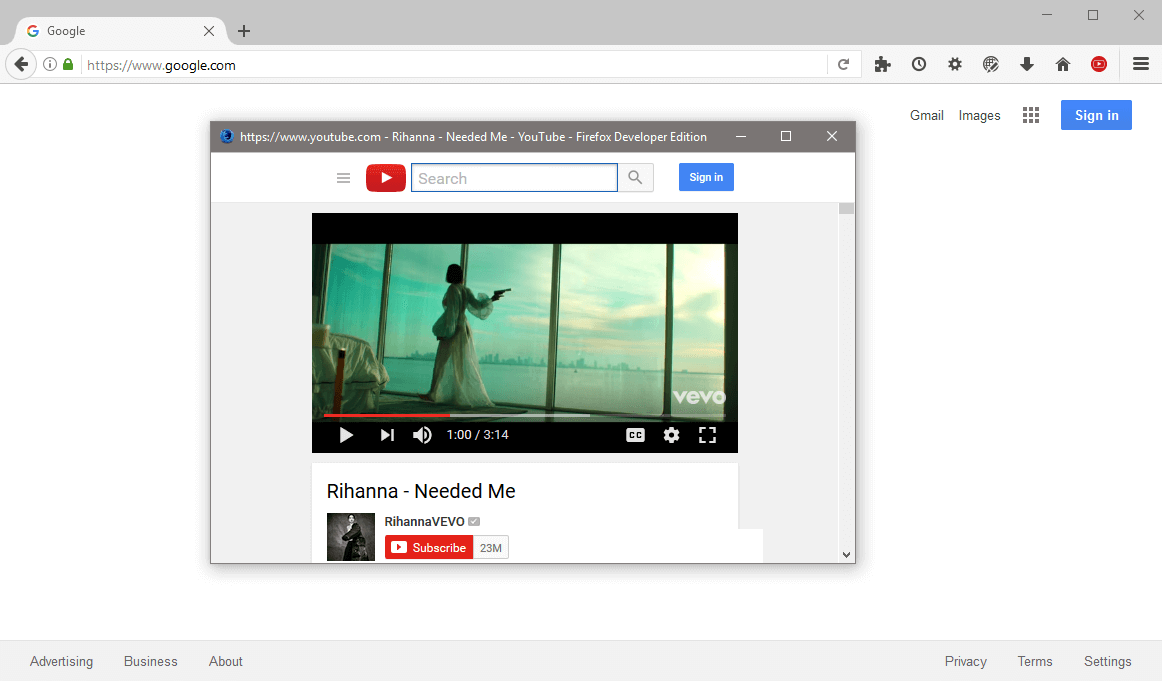Open site information icon in address bar
Screen dimensions: 1162x681
pos(50,64)
